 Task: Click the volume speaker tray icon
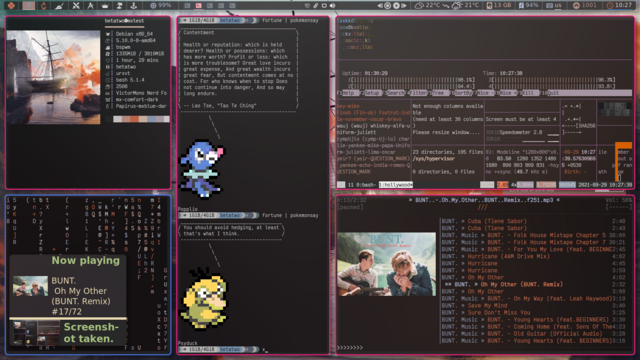[333, 5]
